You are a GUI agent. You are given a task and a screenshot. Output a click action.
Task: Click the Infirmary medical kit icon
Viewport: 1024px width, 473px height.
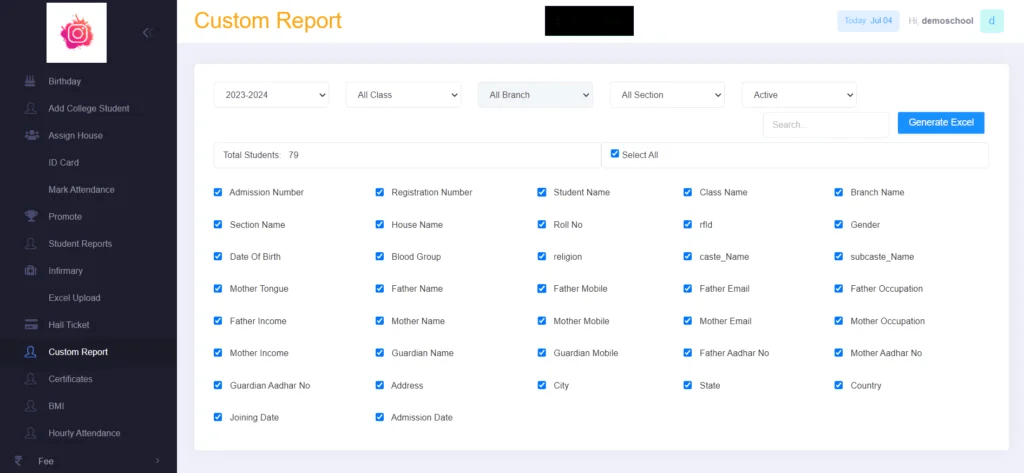pyautogui.click(x=31, y=271)
